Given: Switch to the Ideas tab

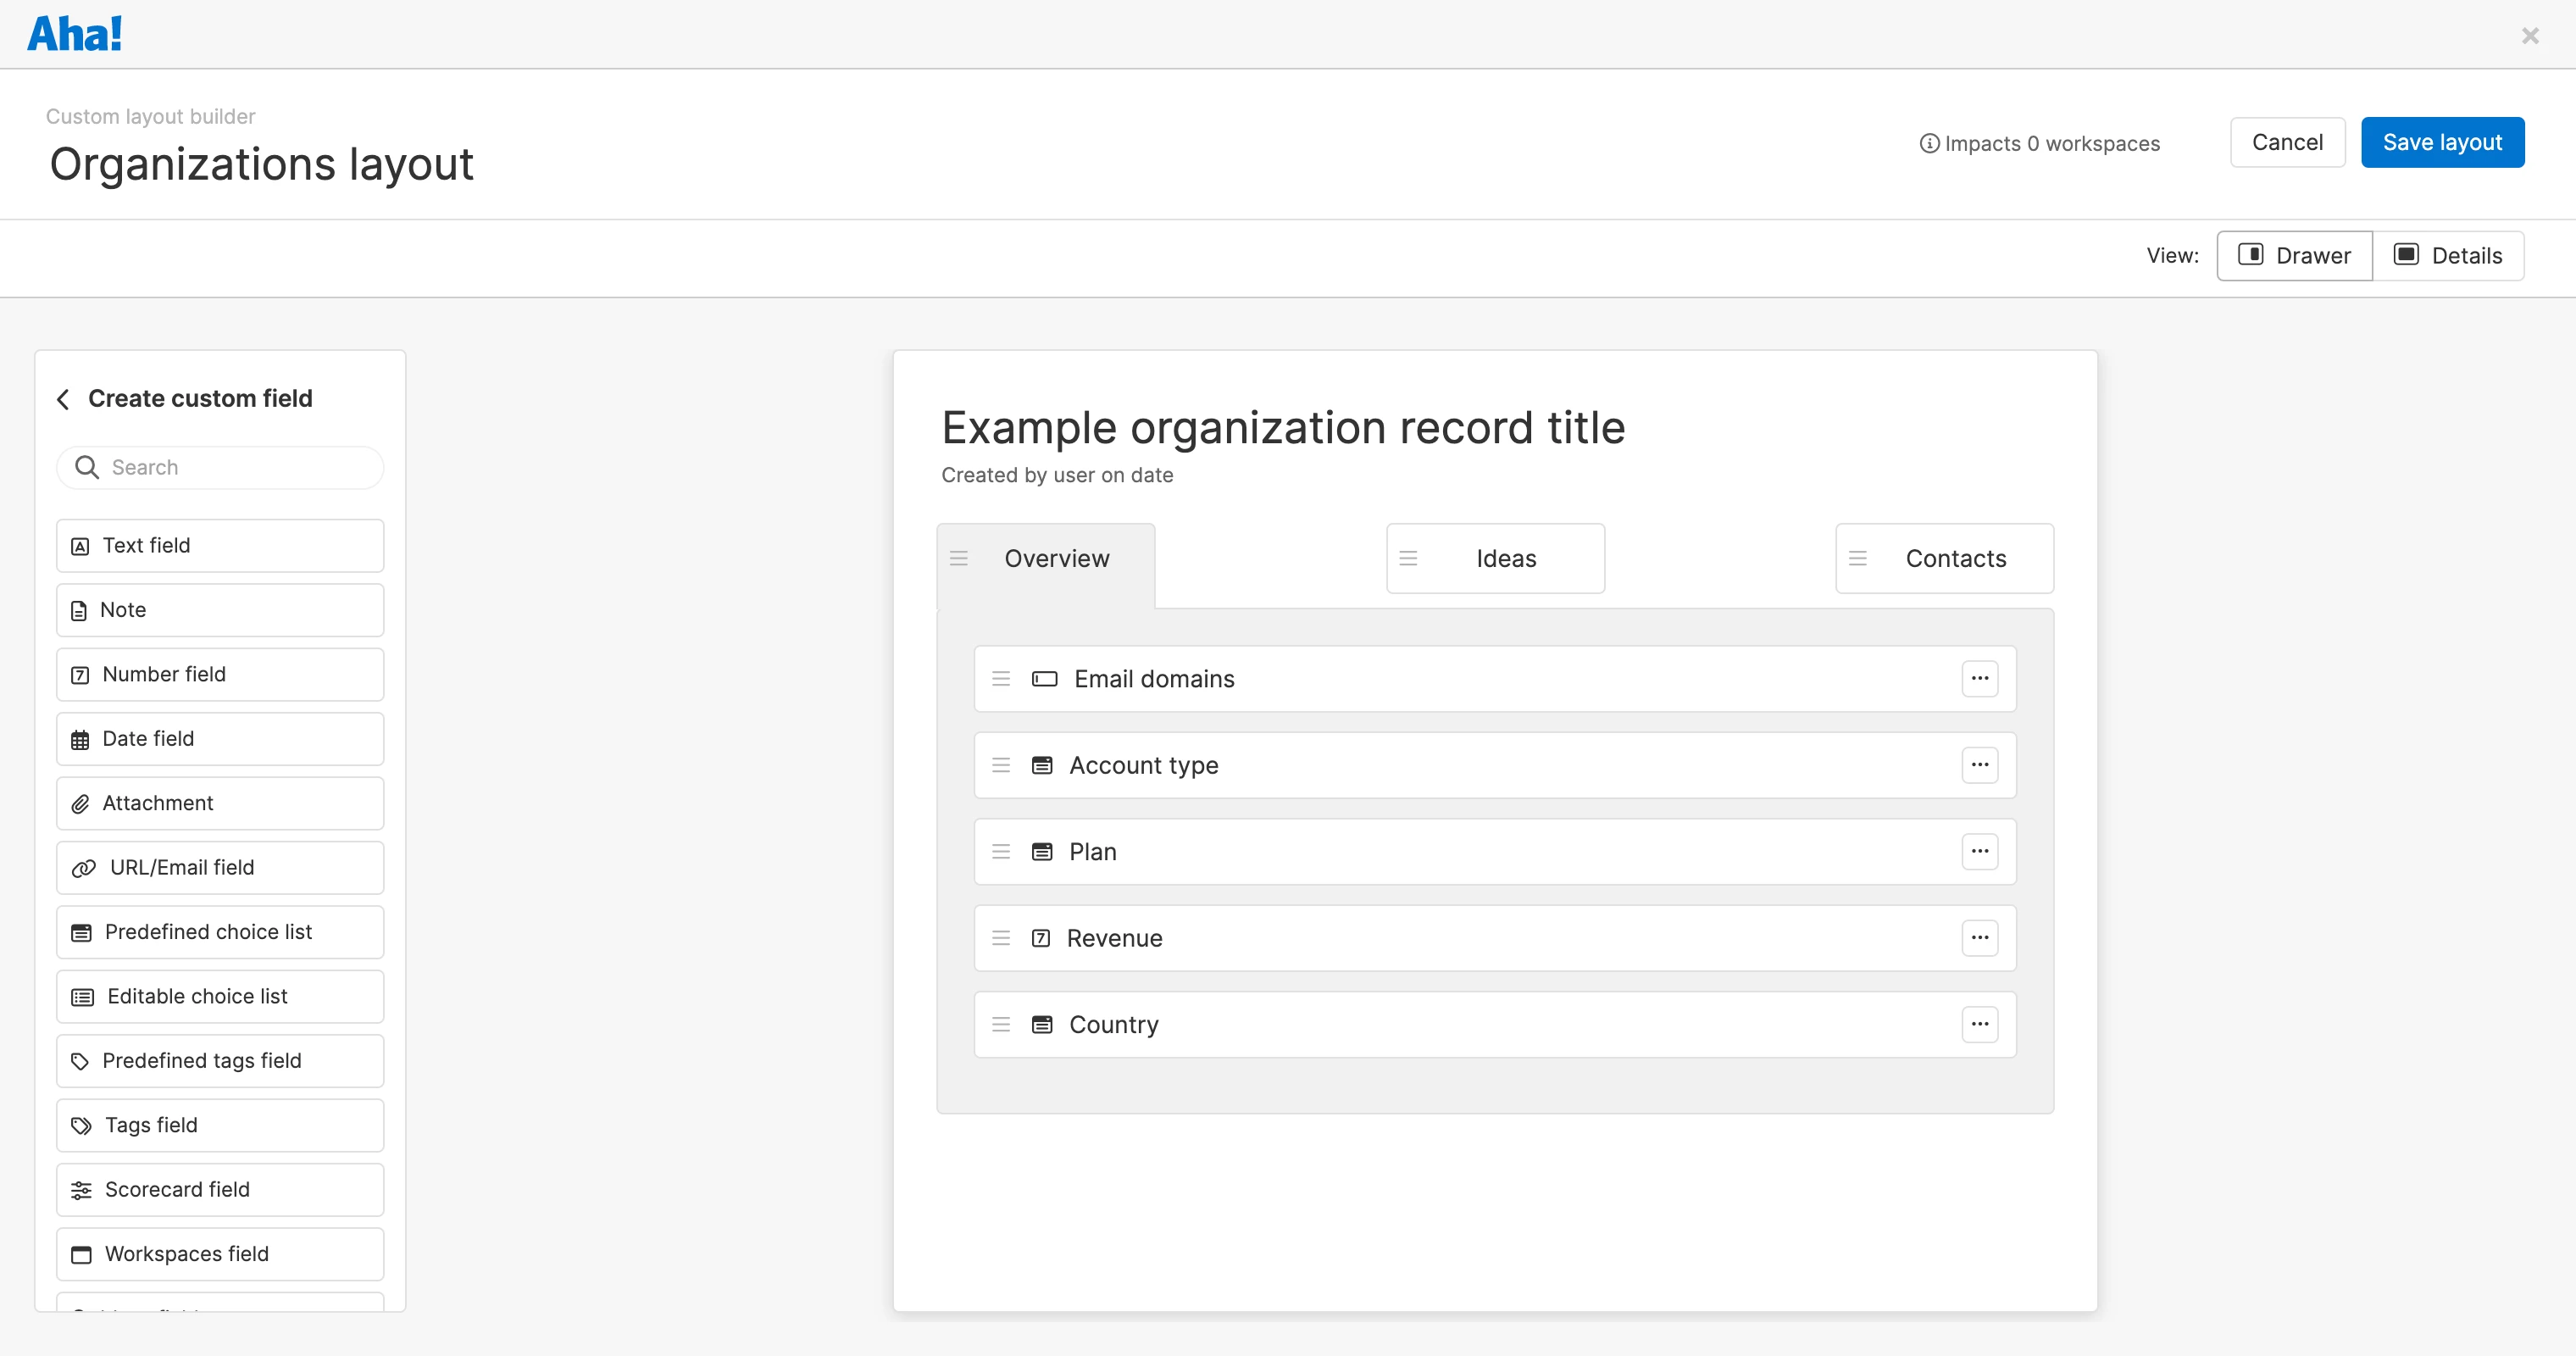Looking at the screenshot, I should click(x=1505, y=558).
